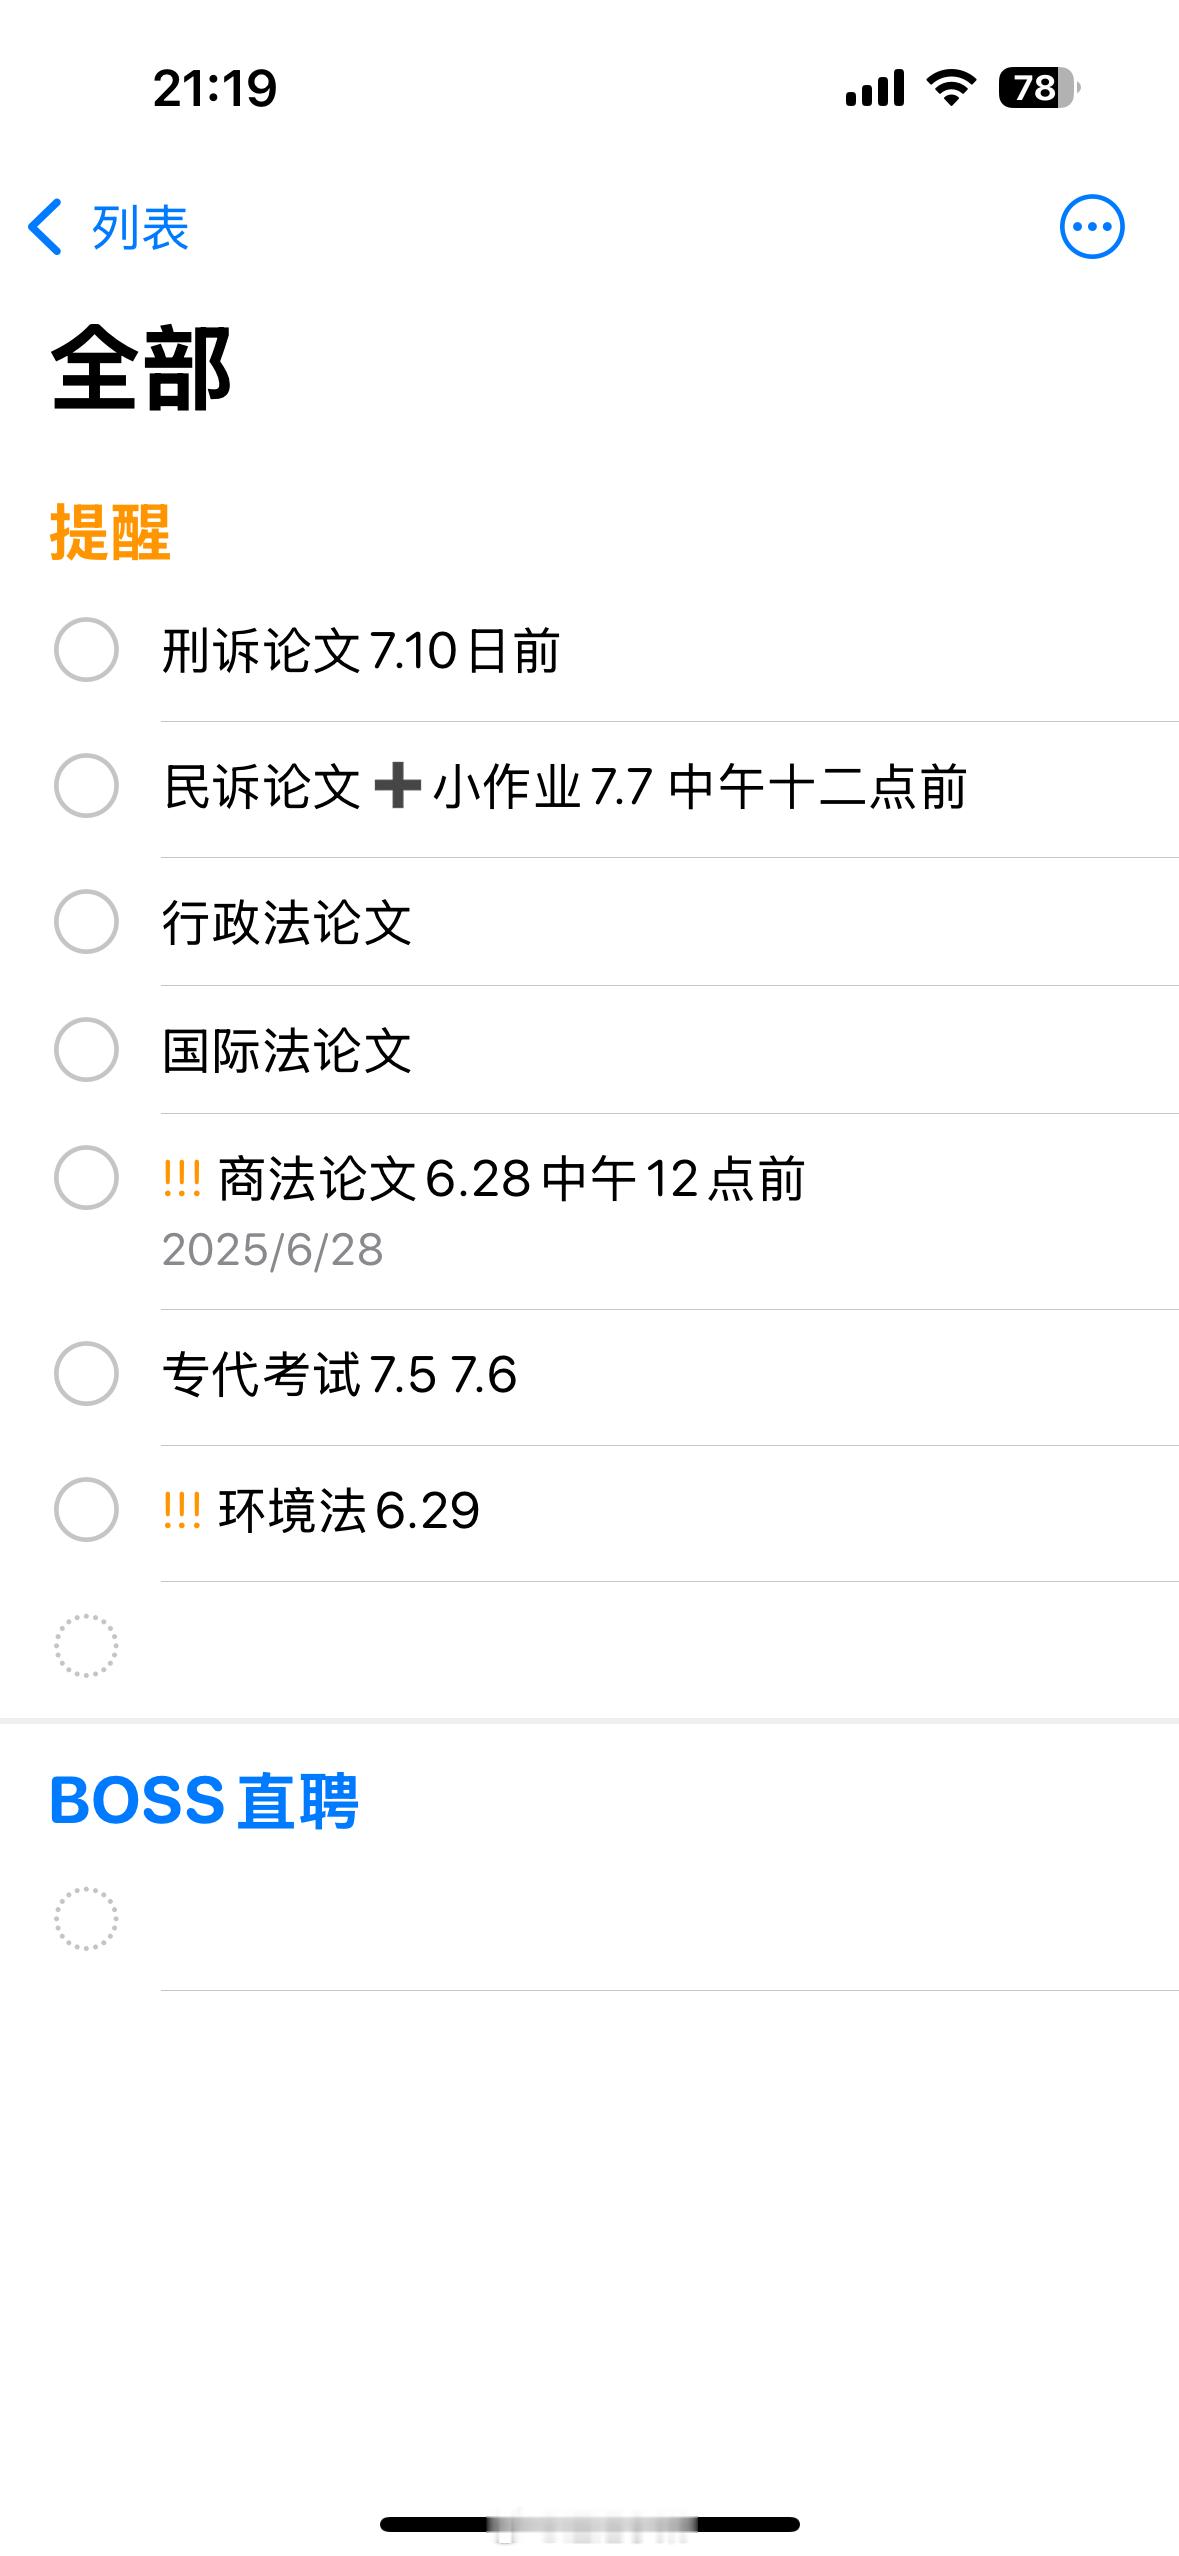The width and height of the screenshot is (1179, 2556).
Task: Tap the dotted new-reminder circle under 提醒
Action: pos(86,1645)
